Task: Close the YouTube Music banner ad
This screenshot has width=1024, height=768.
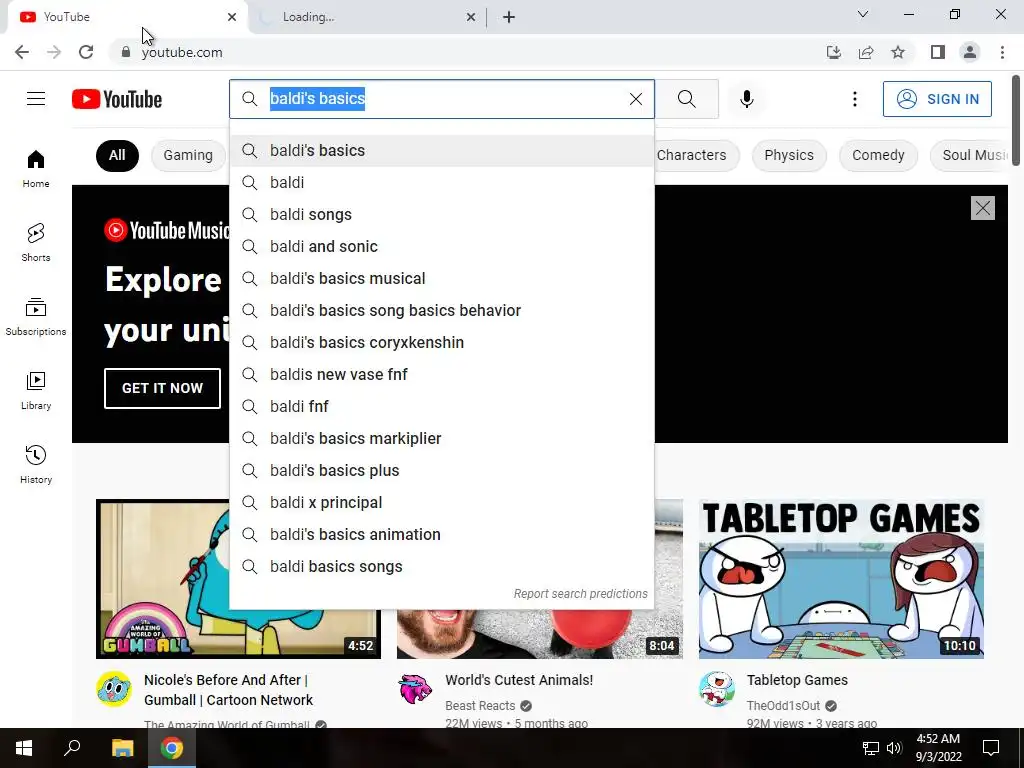Action: coord(982,208)
